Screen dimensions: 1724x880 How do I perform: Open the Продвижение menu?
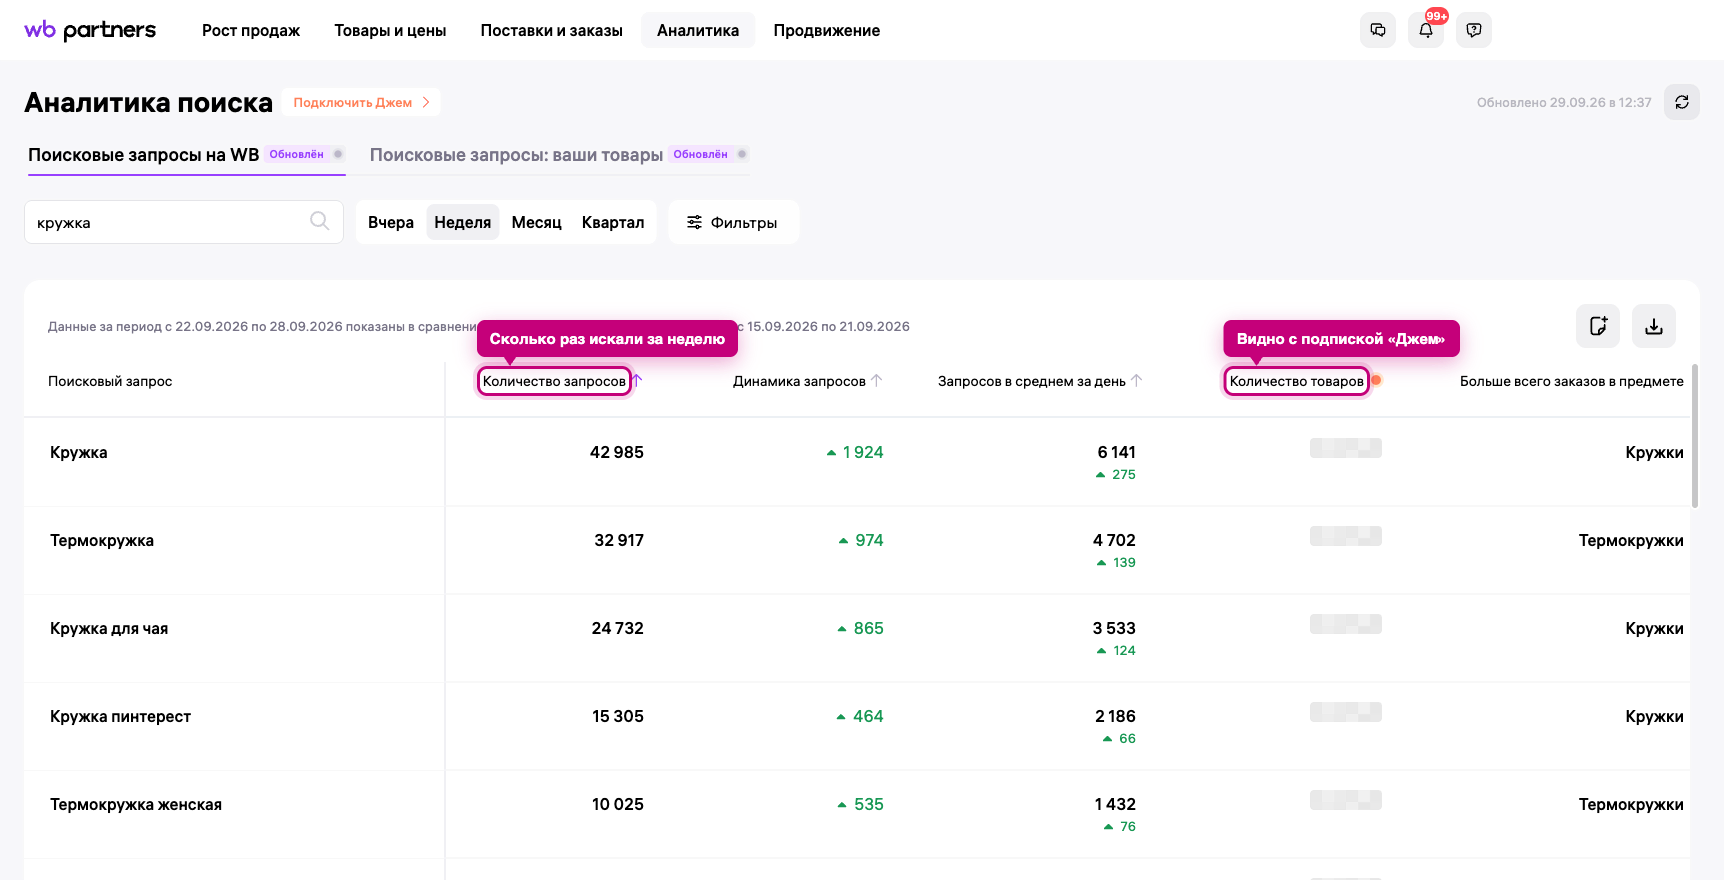[827, 30]
